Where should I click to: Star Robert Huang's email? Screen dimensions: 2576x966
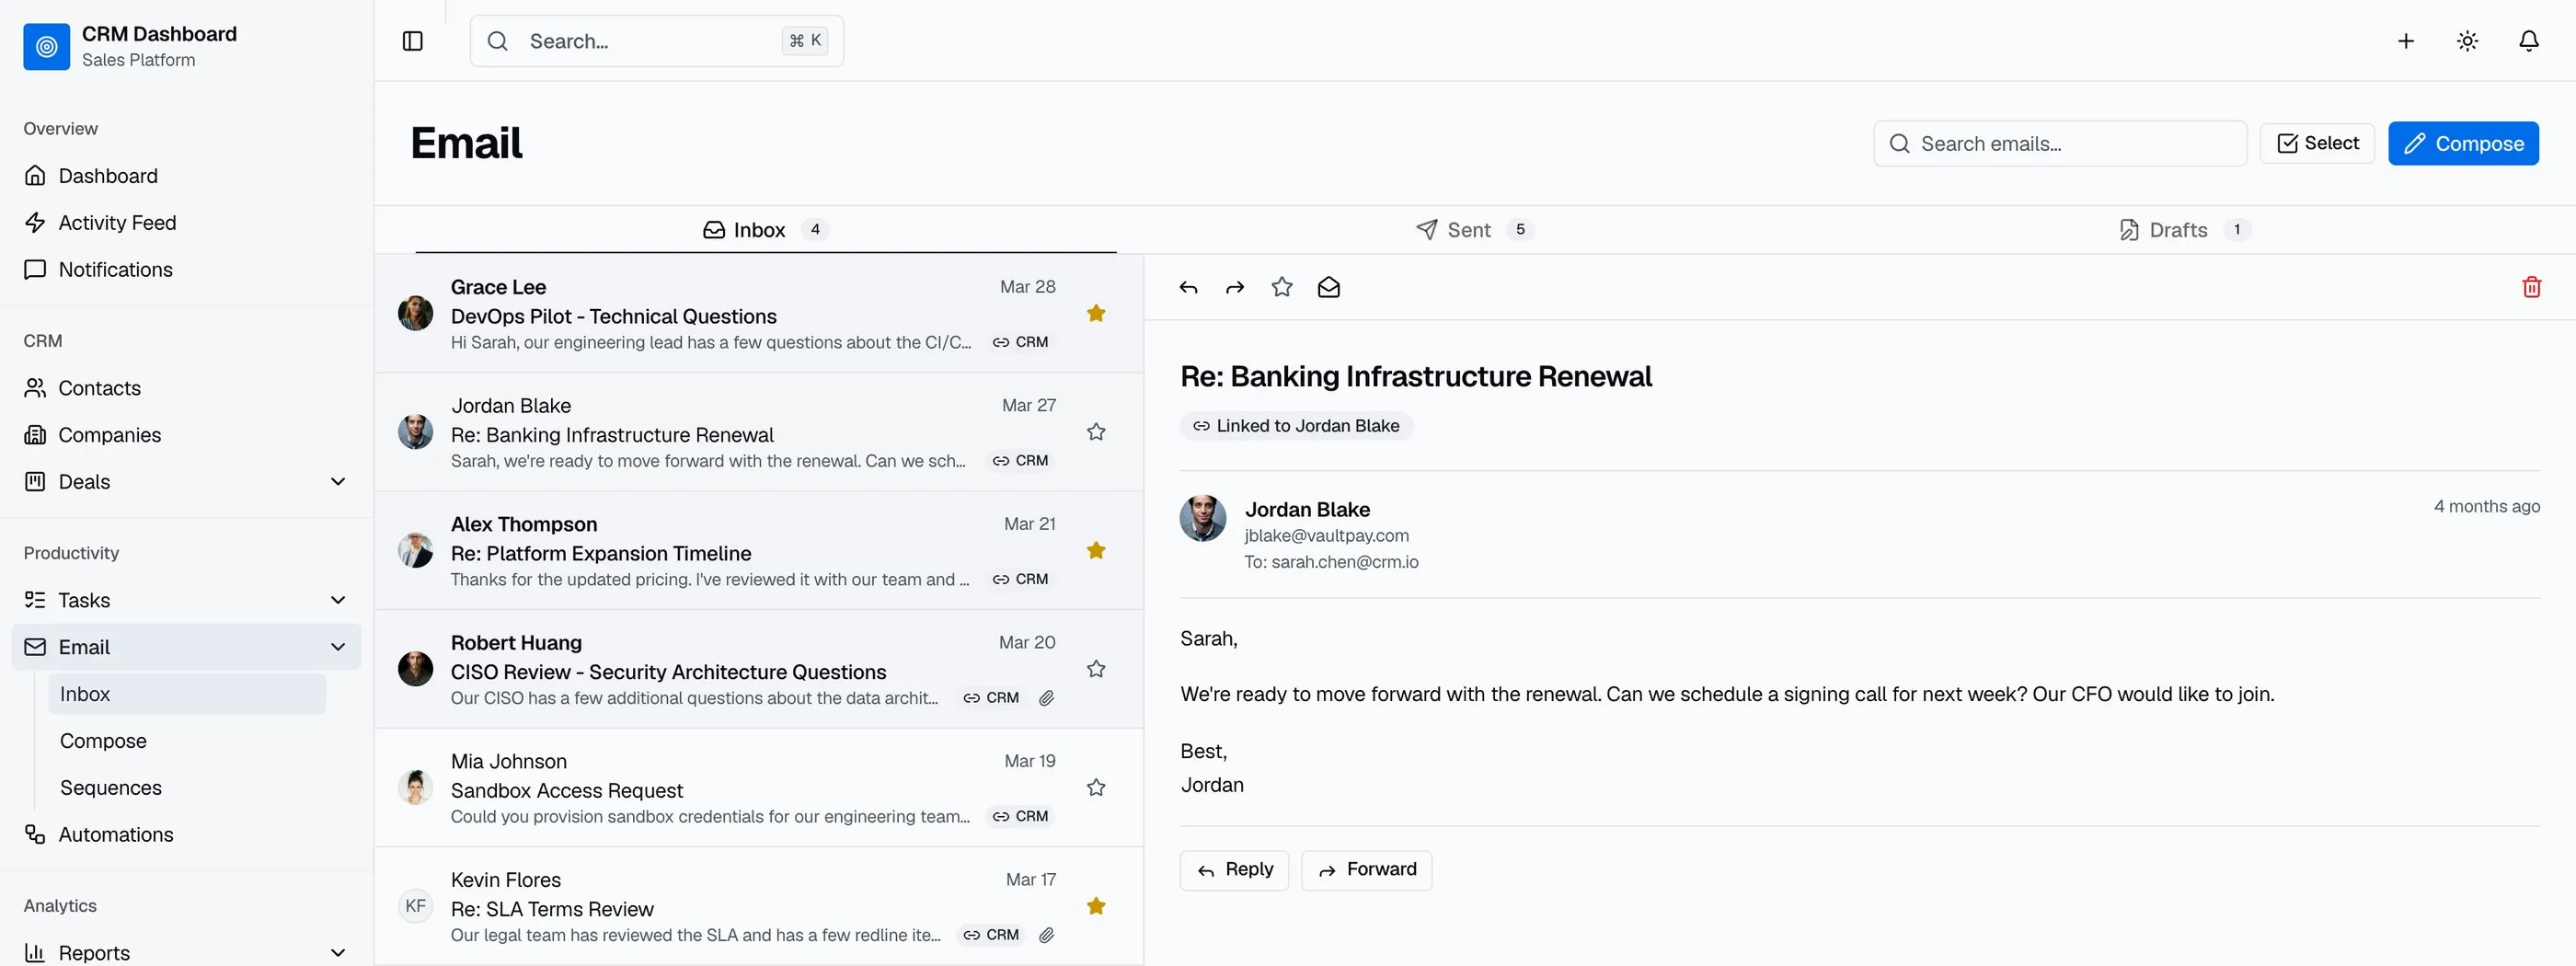point(1096,669)
